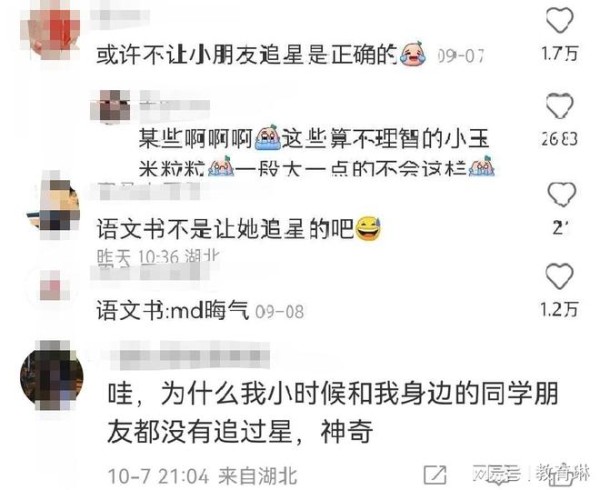Viewport: 600px width, 490px height.
Task: Open blurred username above 哇，为什么我小时候 comment
Action: [190, 356]
